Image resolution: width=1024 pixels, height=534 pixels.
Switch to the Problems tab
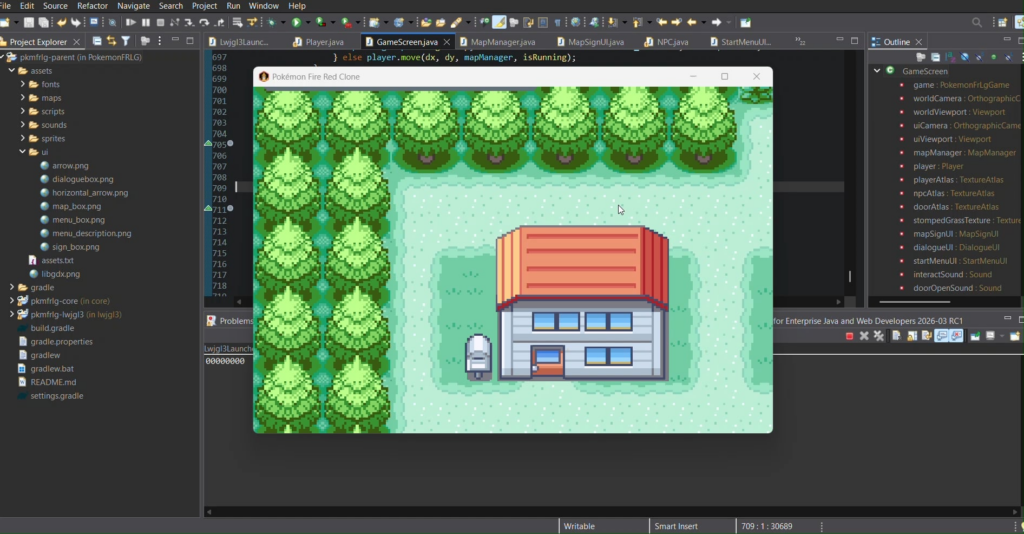[230, 321]
